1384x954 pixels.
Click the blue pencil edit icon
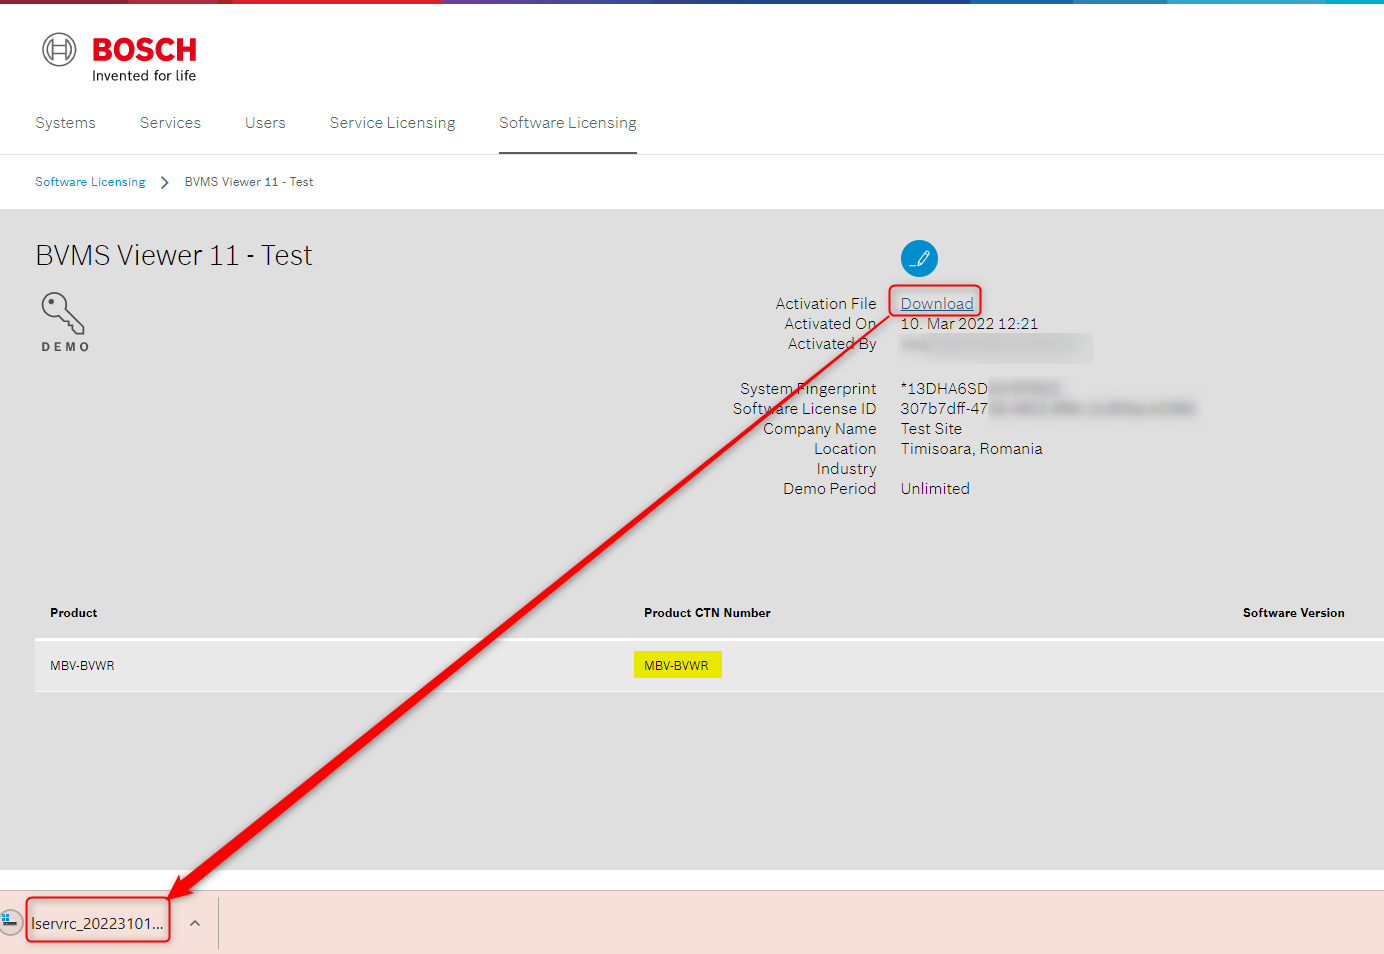[x=919, y=258]
